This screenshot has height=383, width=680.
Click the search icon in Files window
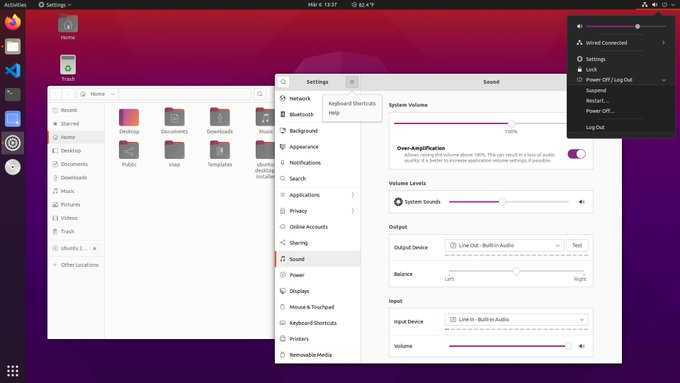pyautogui.click(x=260, y=94)
